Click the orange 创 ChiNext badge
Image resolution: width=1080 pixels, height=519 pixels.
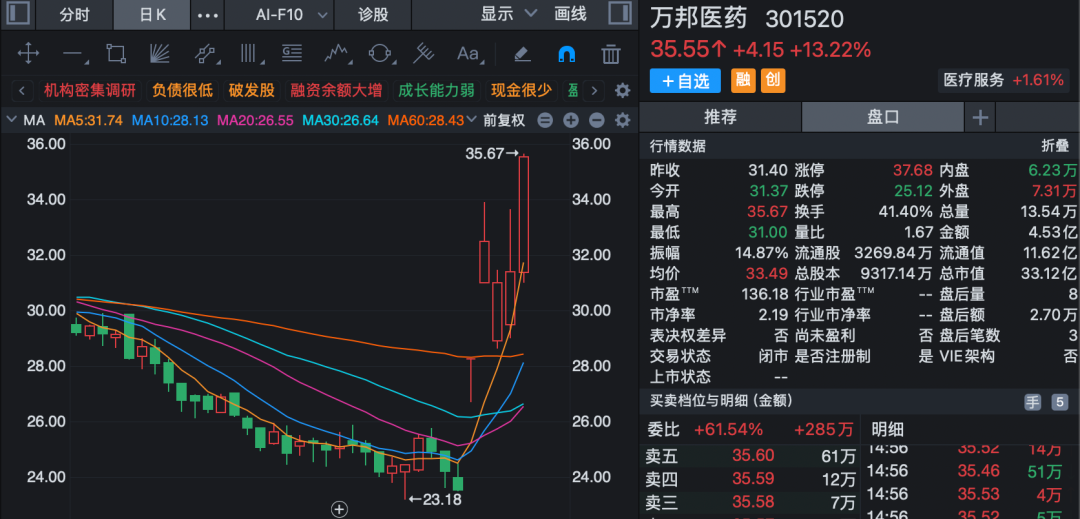point(773,81)
